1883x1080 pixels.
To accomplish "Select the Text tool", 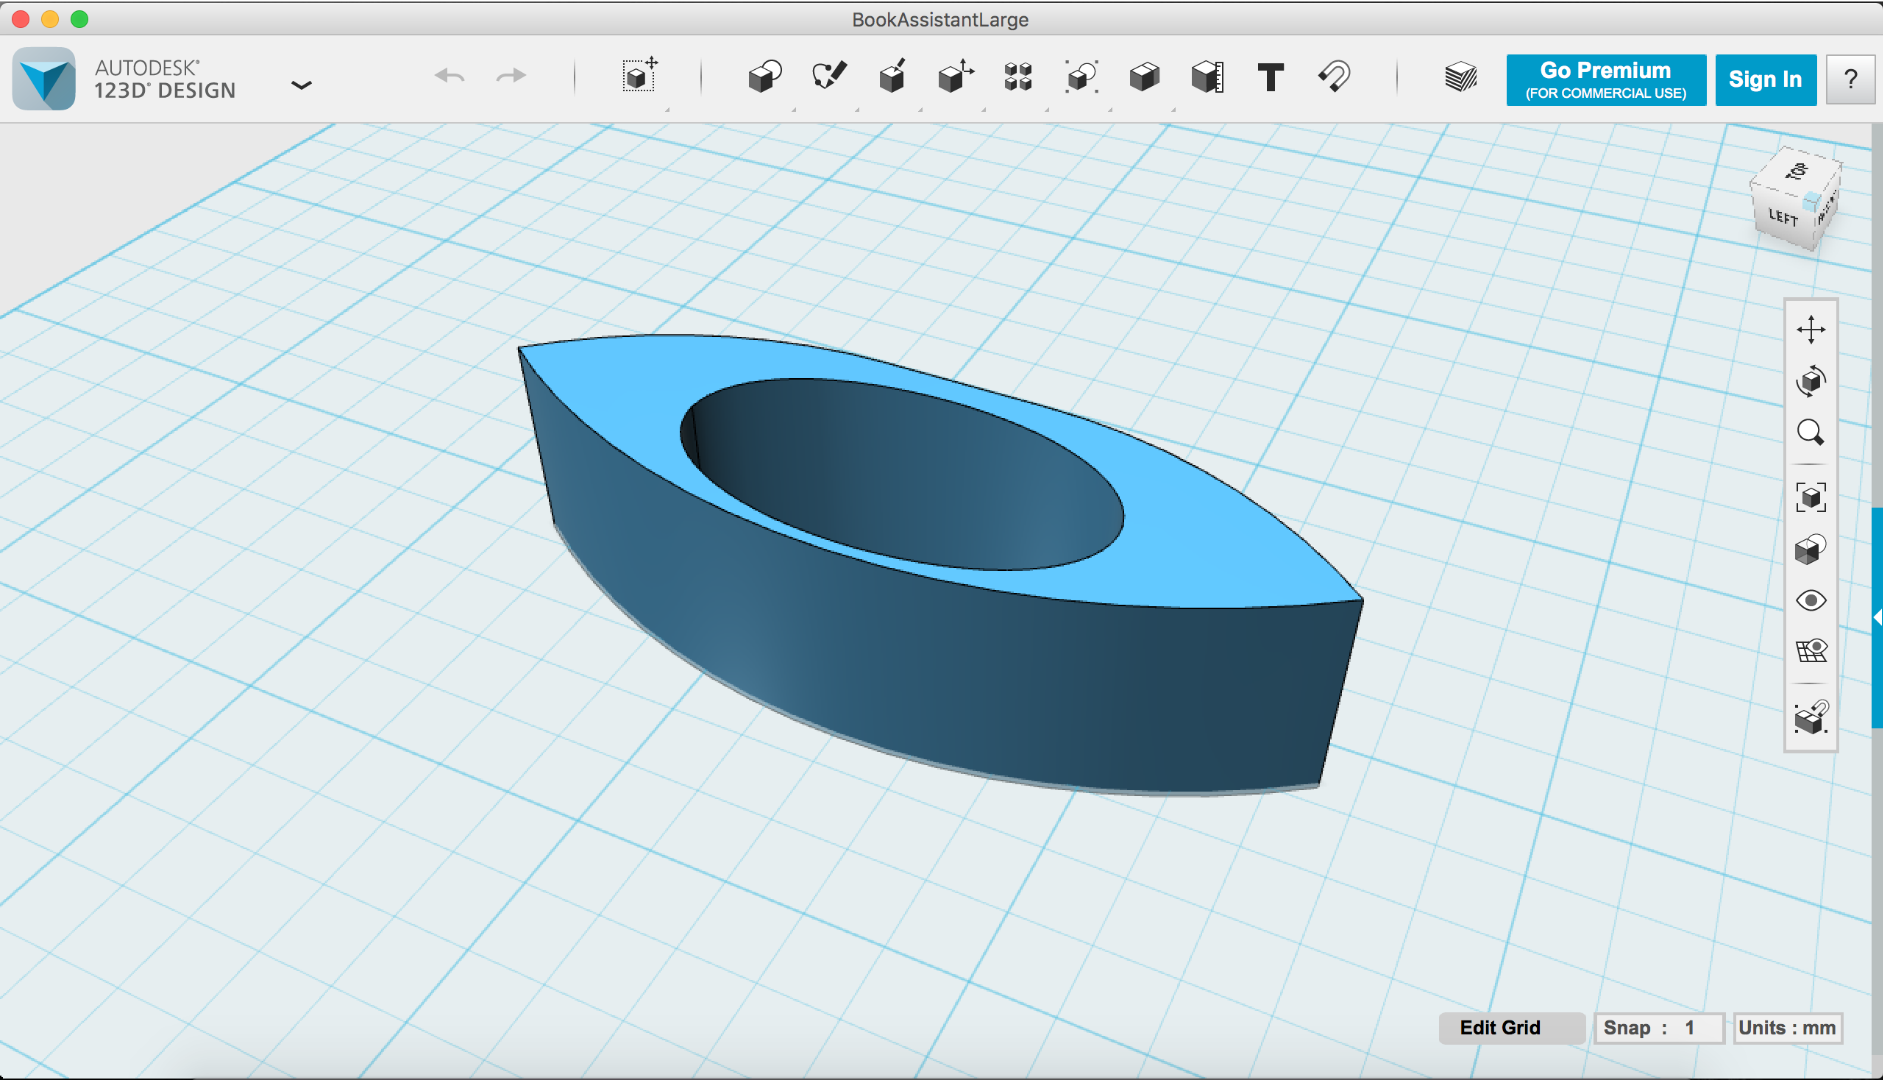I will coord(1271,77).
